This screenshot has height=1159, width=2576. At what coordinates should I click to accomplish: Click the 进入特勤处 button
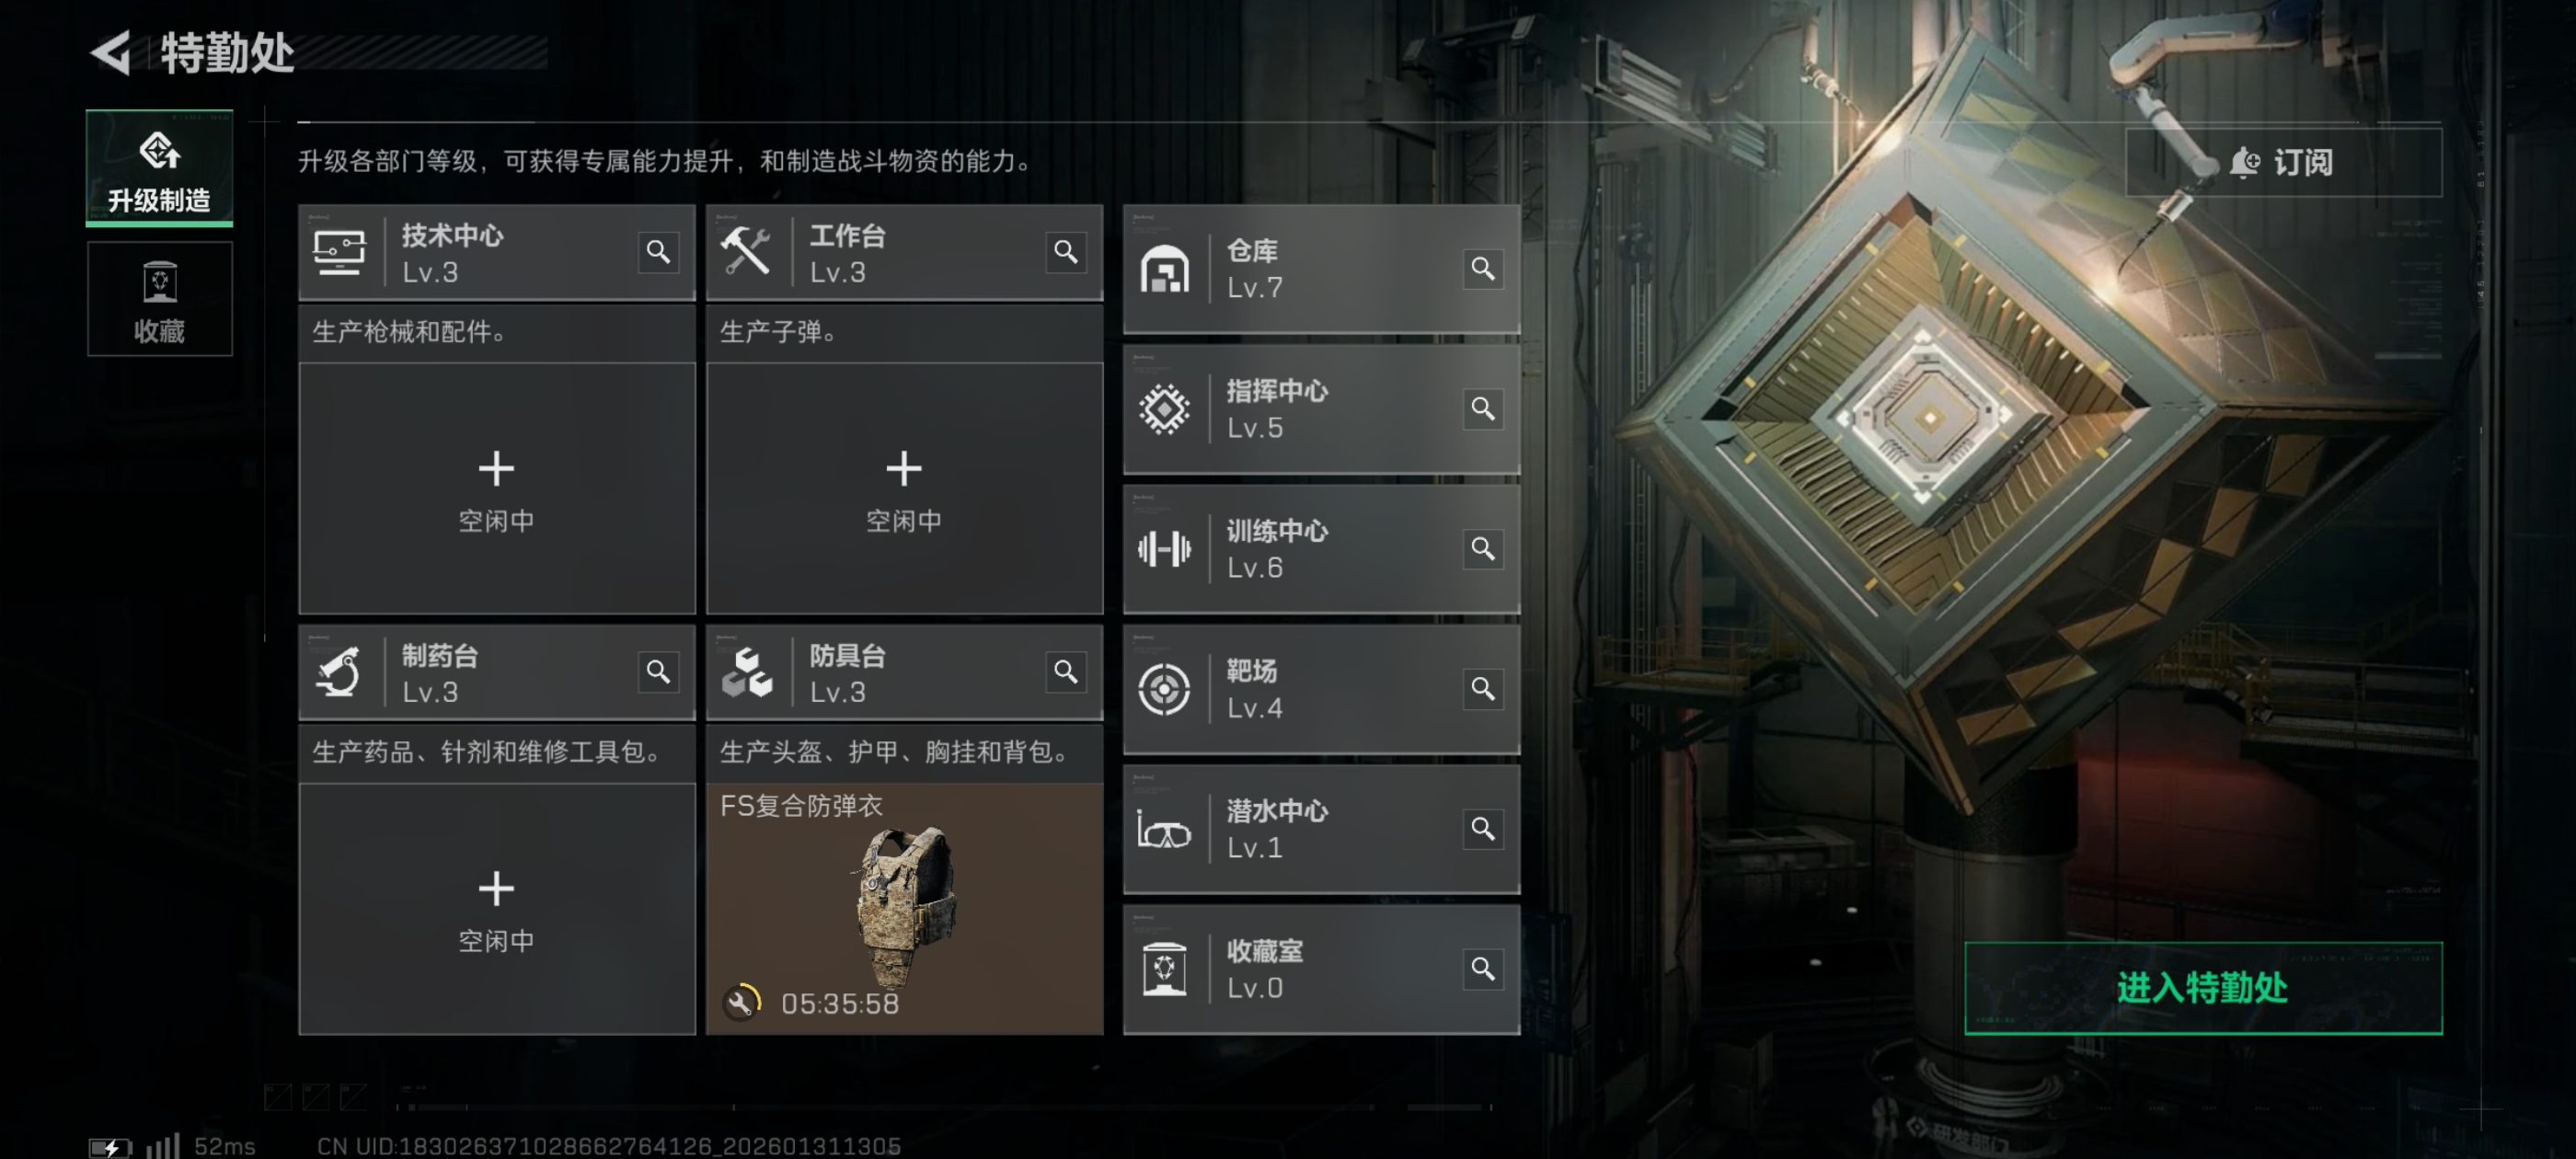click(x=2203, y=988)
